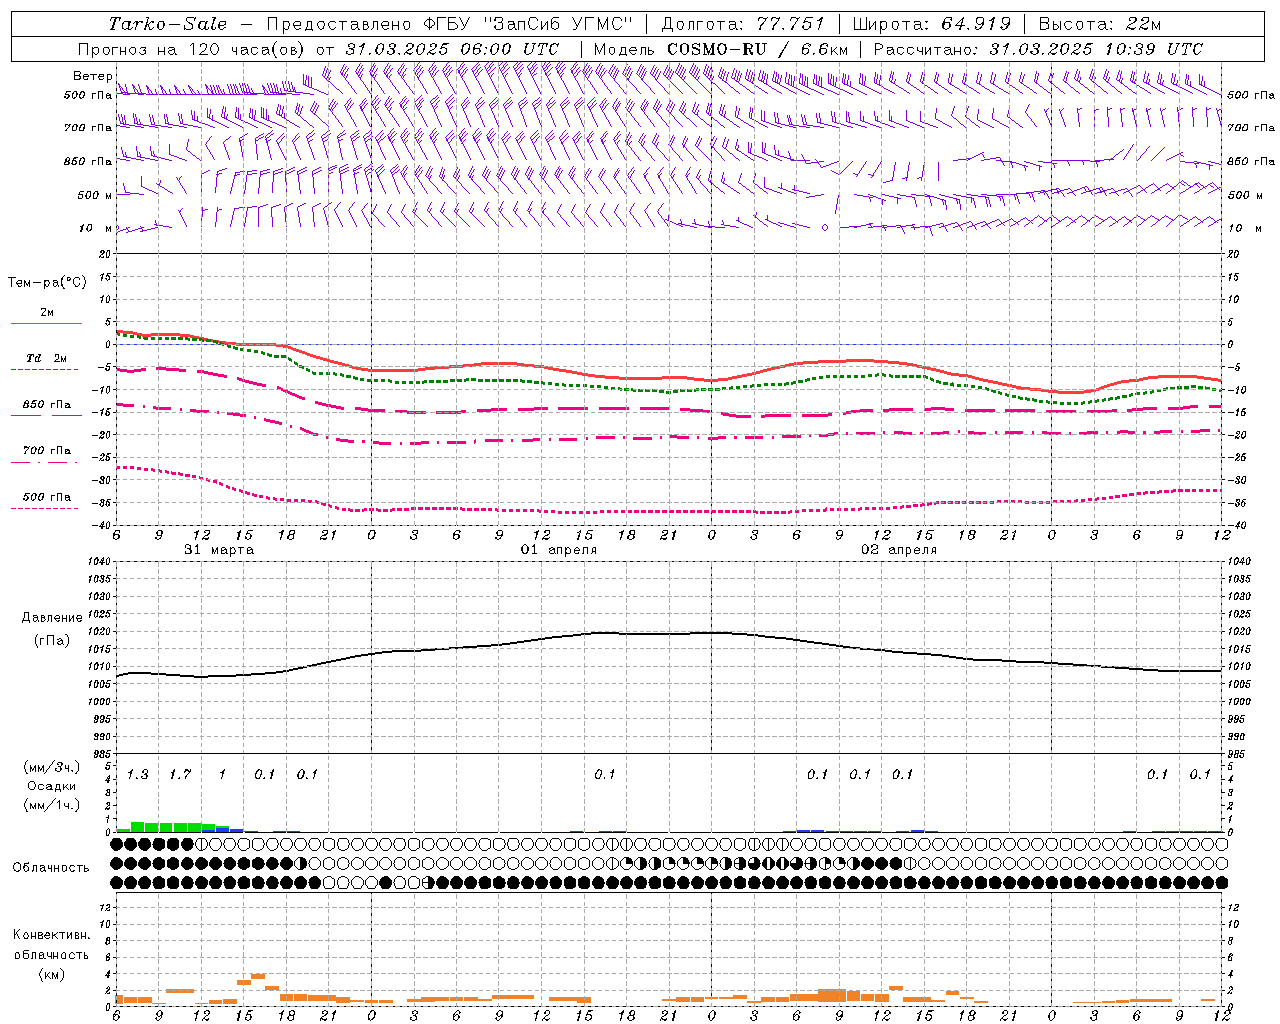Viewport: 1280px width, 1024px height.
Task: Select 'Прогноз на 120 часа(ов)' forecast text
Action: click(x=193, y=49)
